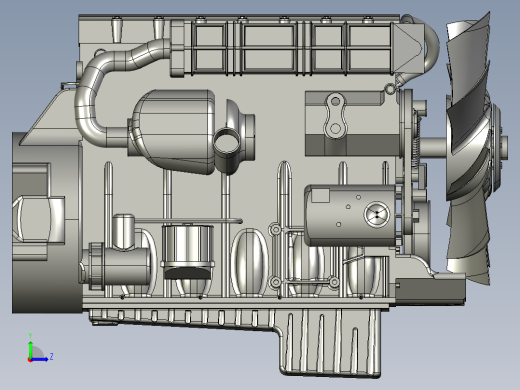The image size is (520, 390).
Task: Click the blue Z axis of the triad
Action: click(40, 359)
